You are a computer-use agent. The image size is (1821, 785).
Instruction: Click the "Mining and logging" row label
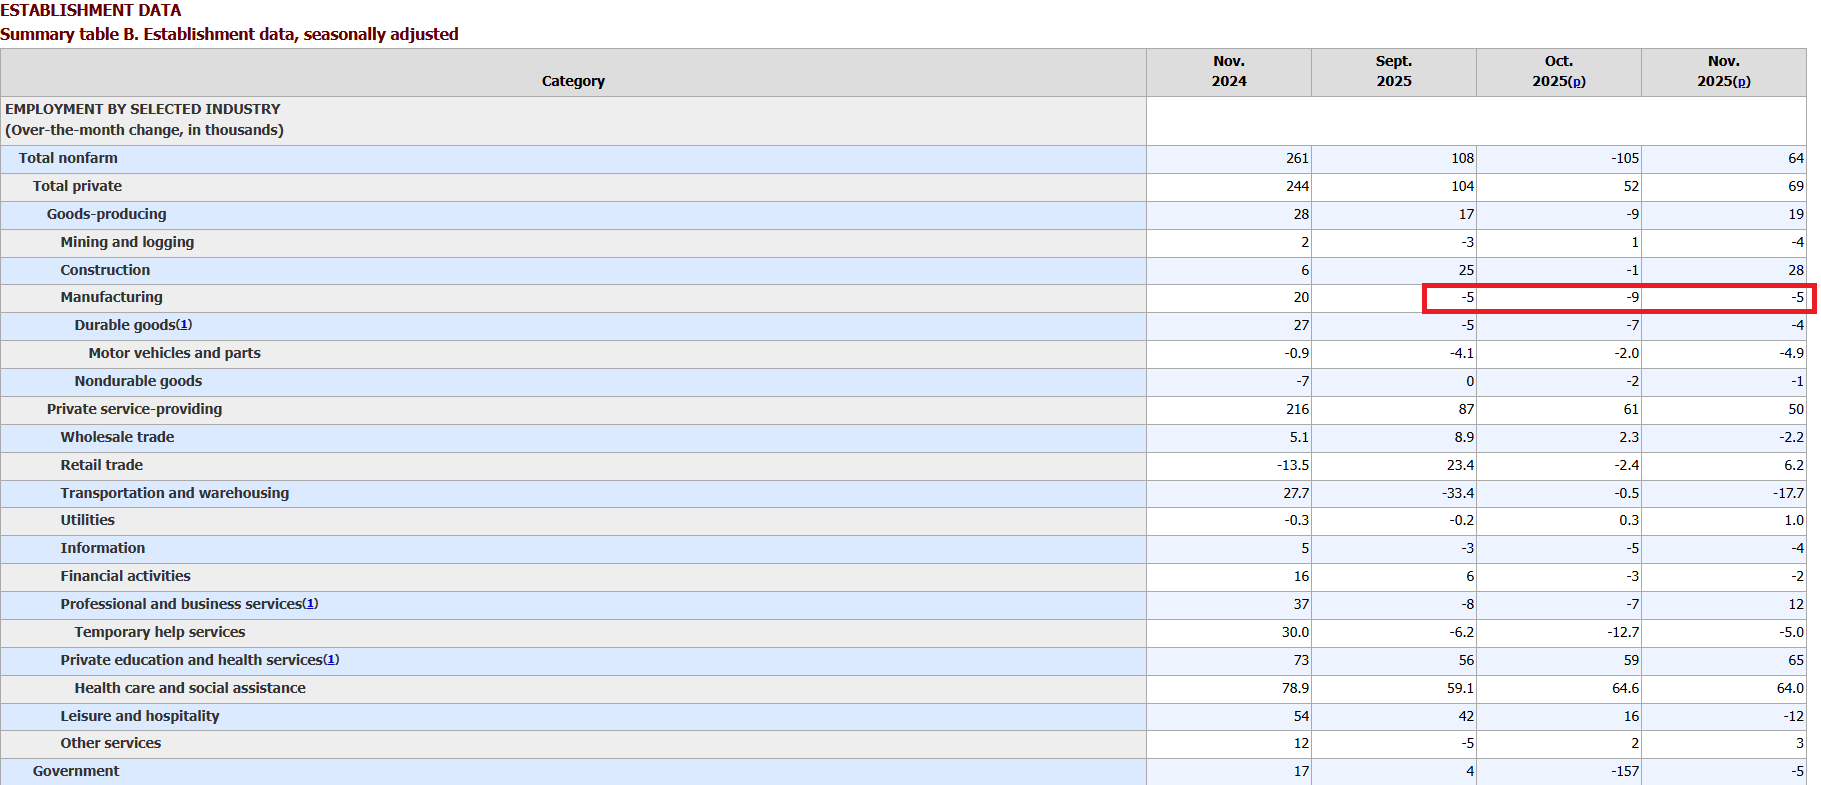coord(127,242)
